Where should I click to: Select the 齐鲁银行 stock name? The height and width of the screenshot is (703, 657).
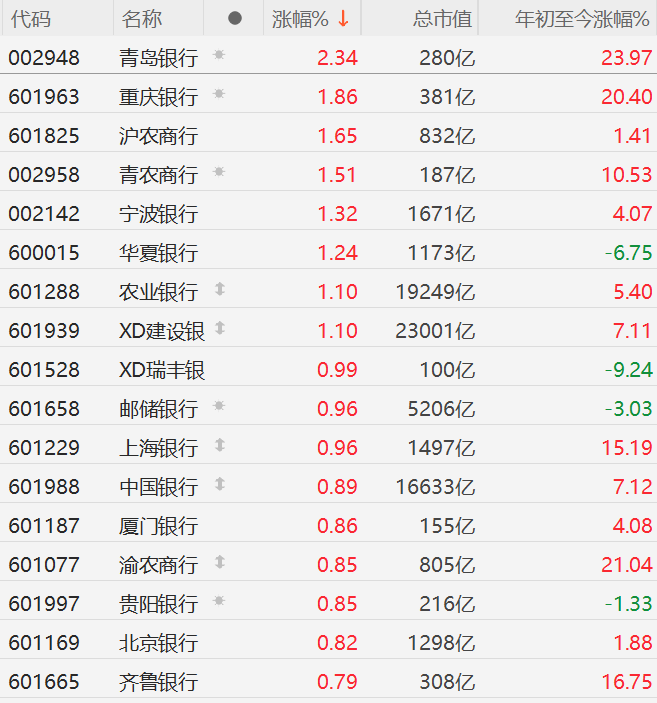(x=158, y=682)
